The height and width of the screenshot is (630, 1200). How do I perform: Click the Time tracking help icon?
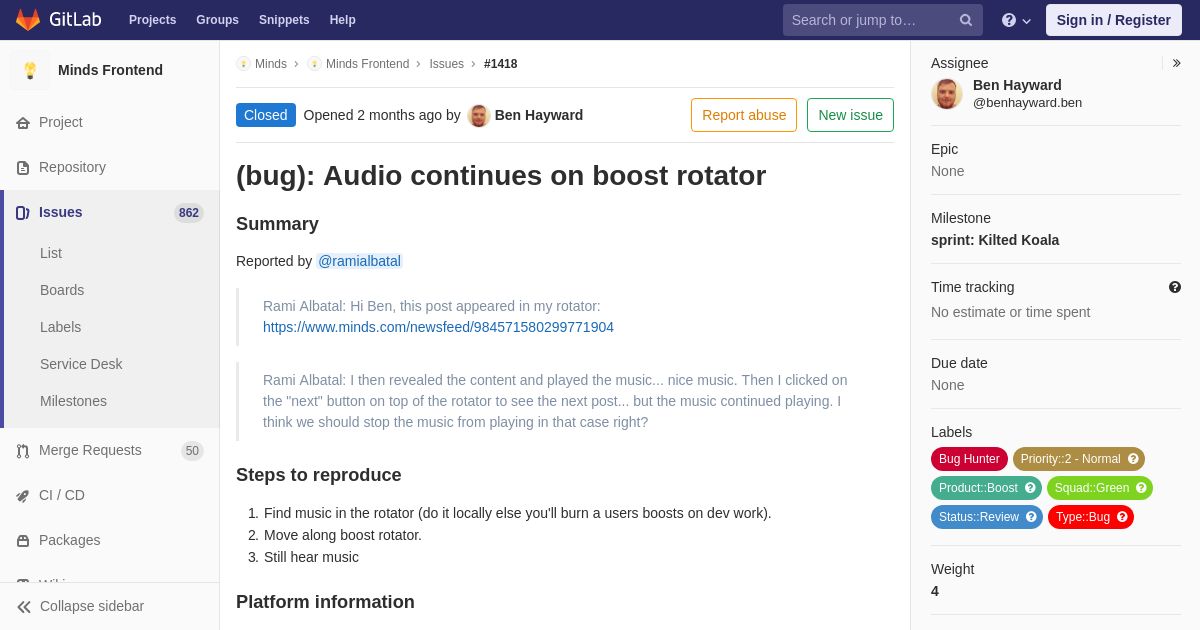(1175, 287)
